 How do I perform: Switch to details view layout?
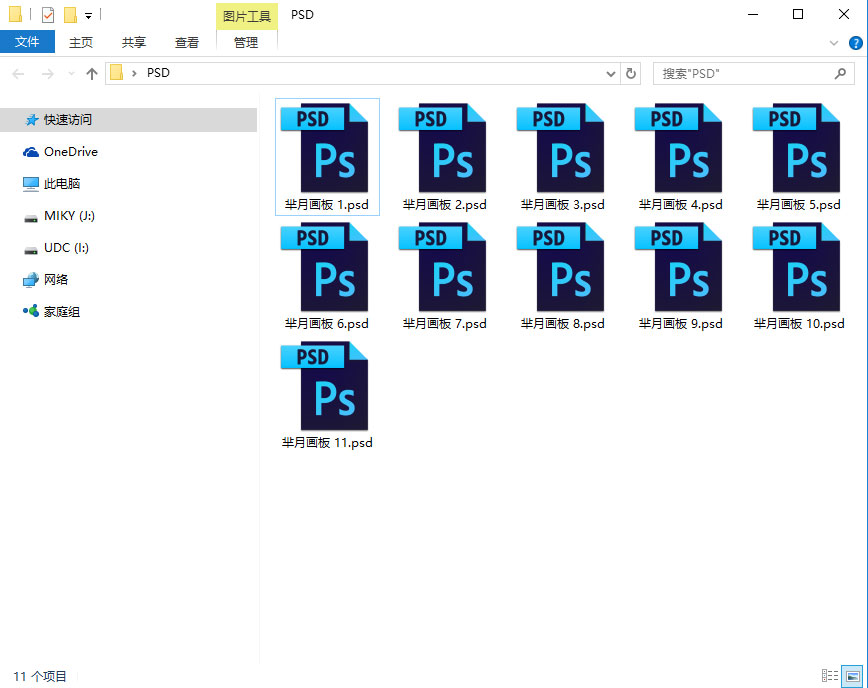pos(830,675)
